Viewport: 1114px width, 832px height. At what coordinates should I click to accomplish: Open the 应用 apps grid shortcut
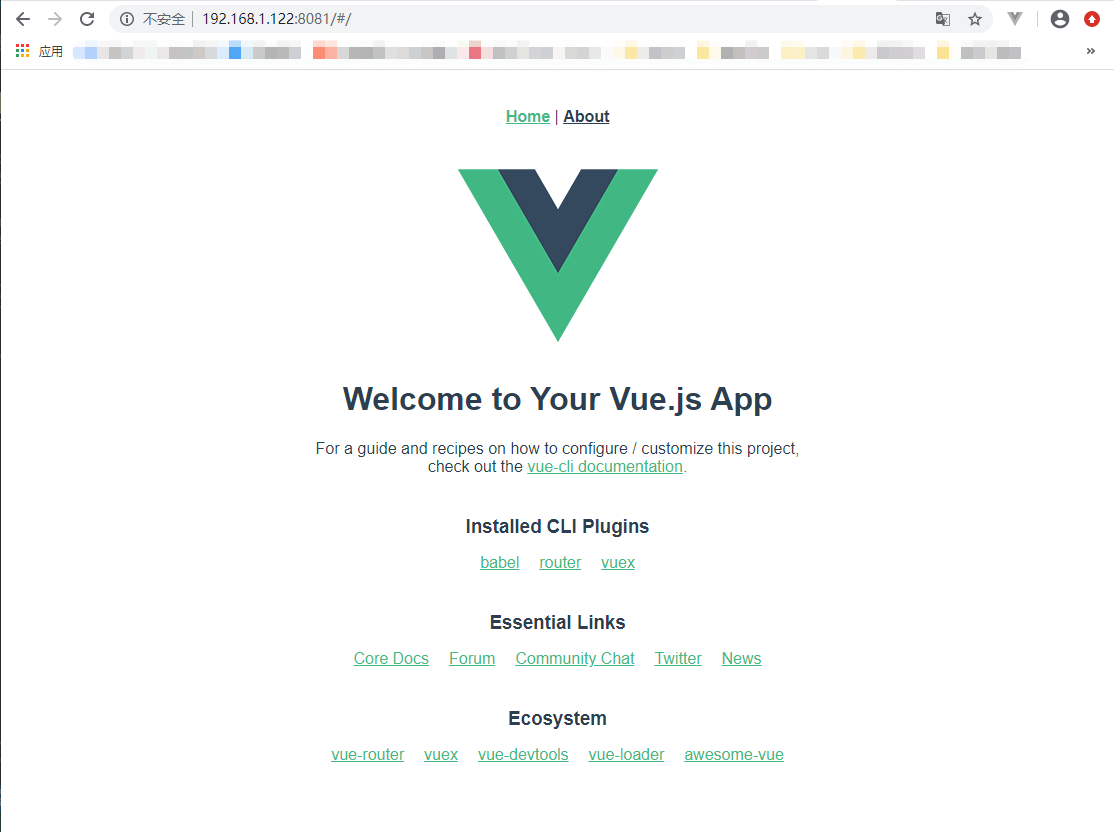[x=39, y=51]
